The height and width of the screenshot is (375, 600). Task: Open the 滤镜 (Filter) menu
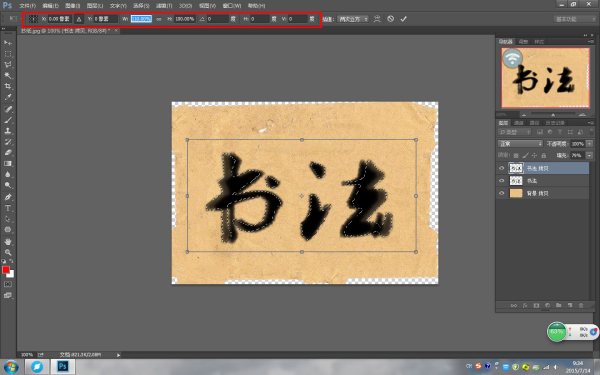164,6
